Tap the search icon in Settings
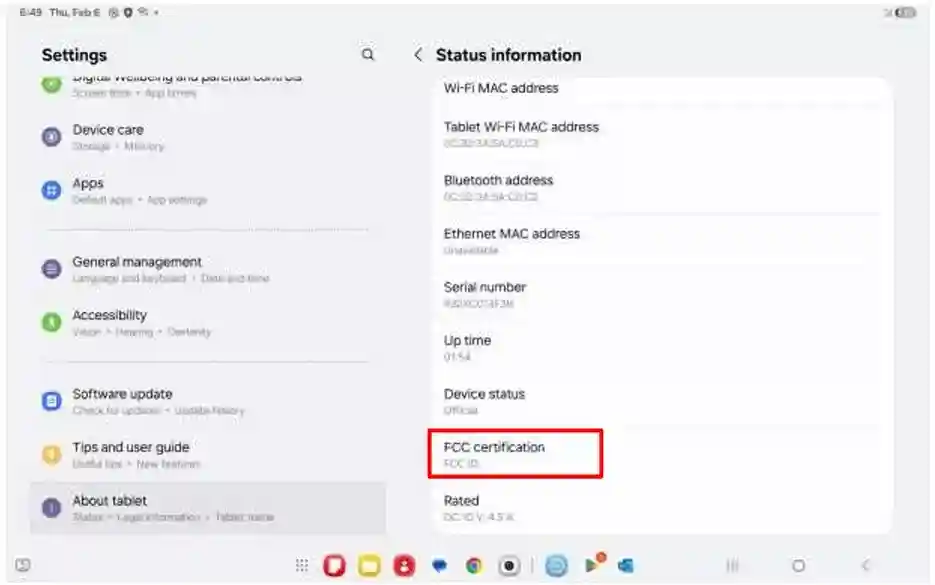The width and height of the screenshot is (935, 585). click(x=368, y=55)
